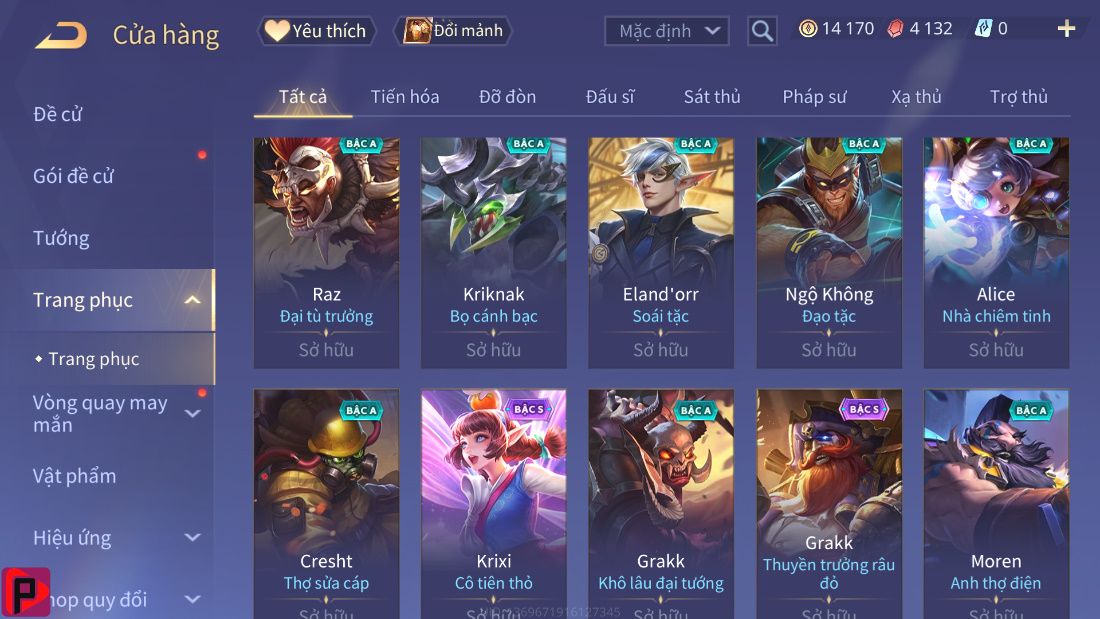The height and width of the screenshot is (619, 1100).
Task: Switch to the Pháp sư tab
Action: (814, 97)
